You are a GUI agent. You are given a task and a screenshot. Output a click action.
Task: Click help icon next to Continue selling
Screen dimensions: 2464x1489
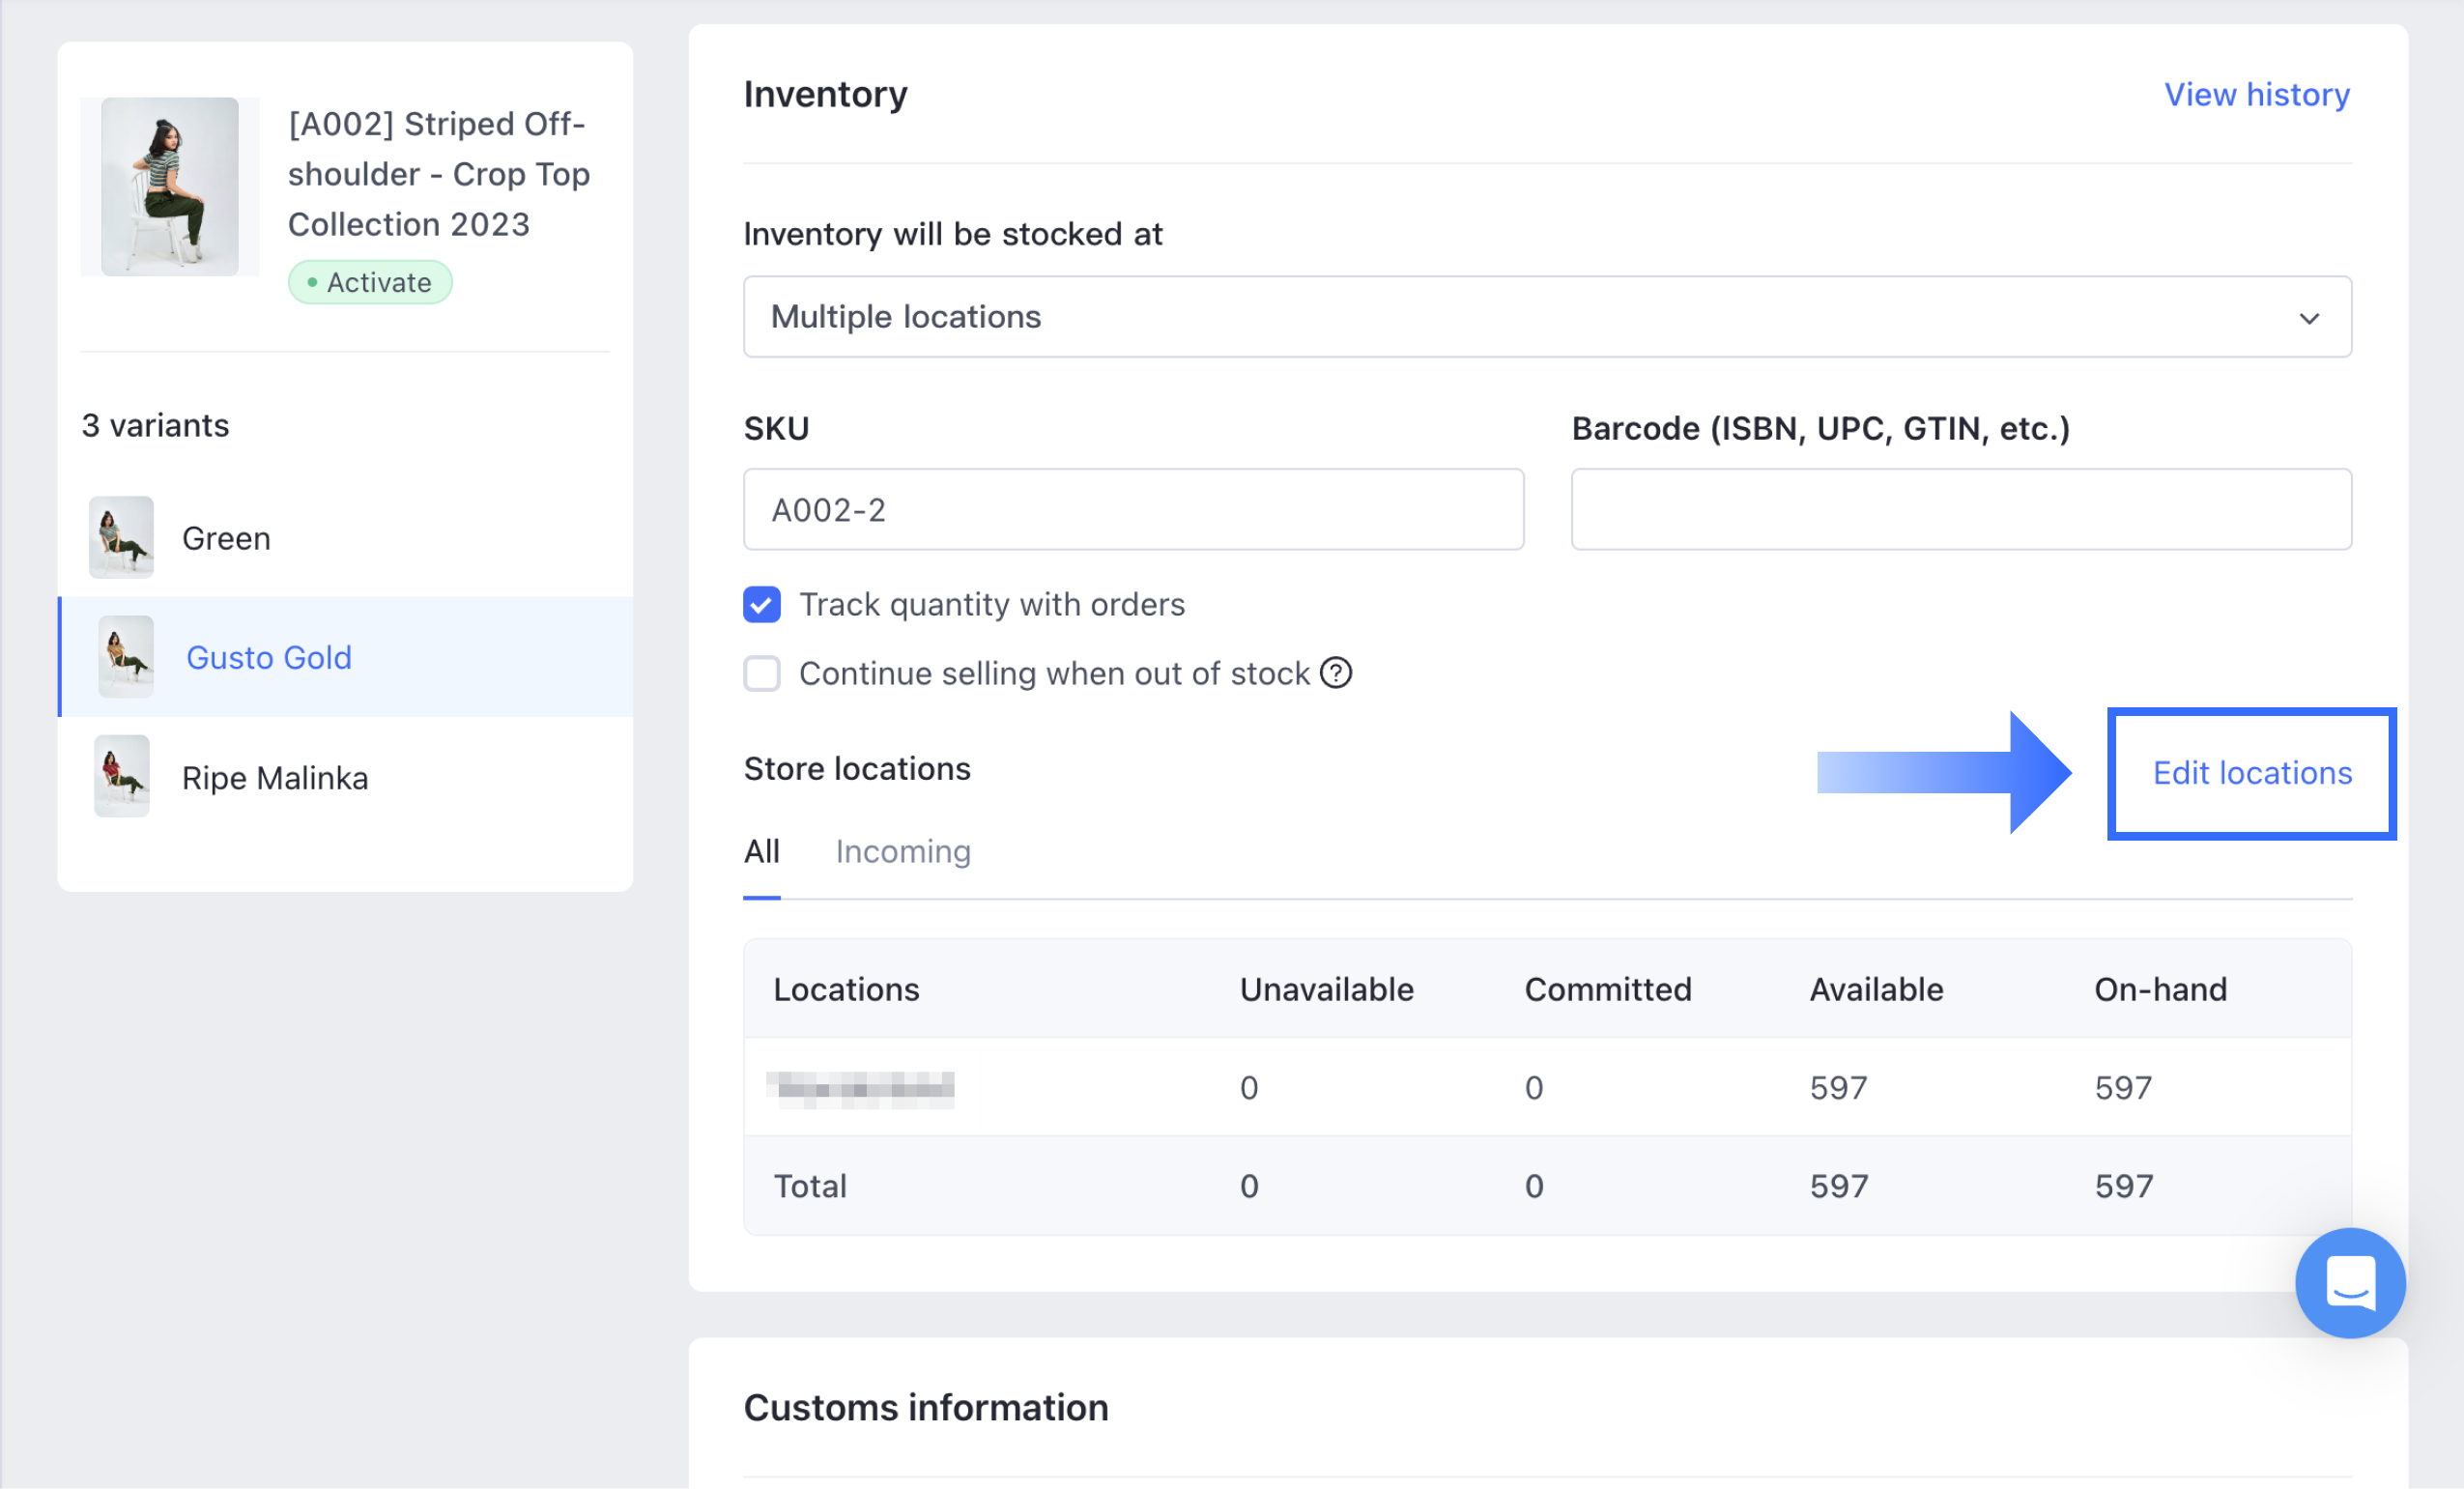tap(1335, 673)
